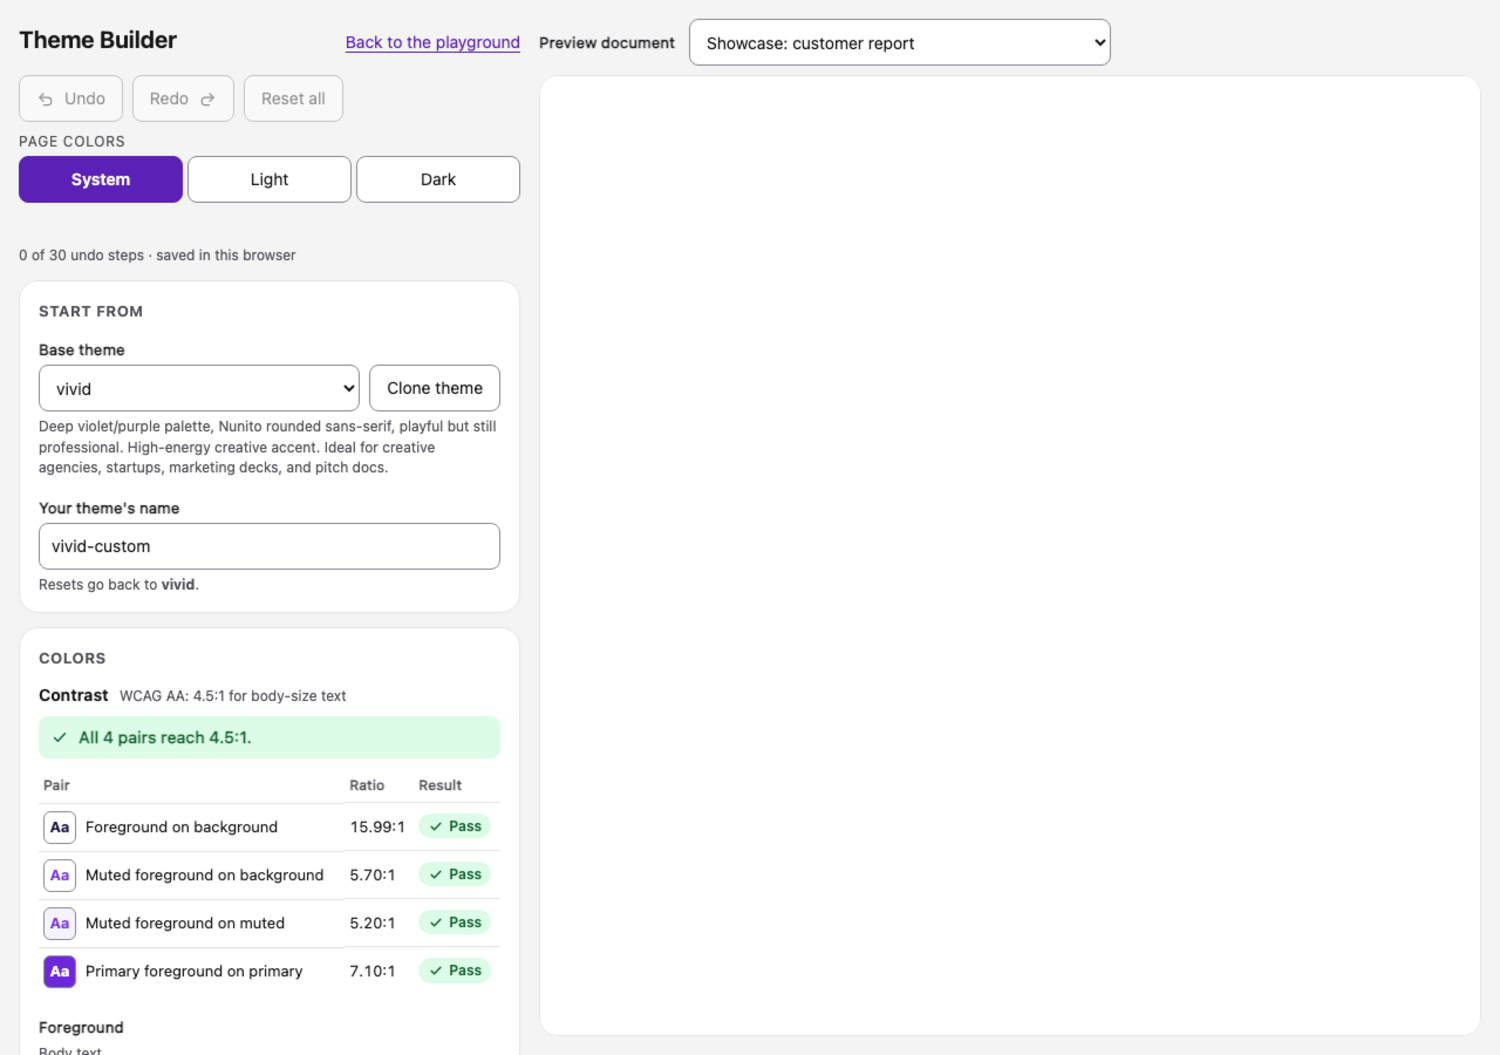Click the 7.10:1 ratio value
Screen dimensions: 1500x1055
pyautogui.click(x=372, y=971)
